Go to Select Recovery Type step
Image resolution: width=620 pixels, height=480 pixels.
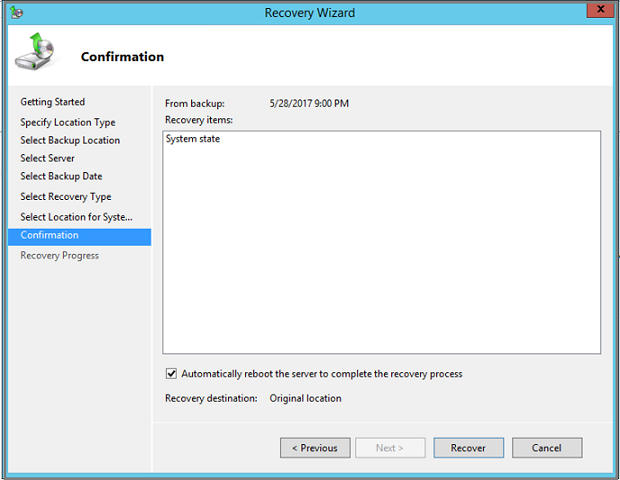[66, 197]
